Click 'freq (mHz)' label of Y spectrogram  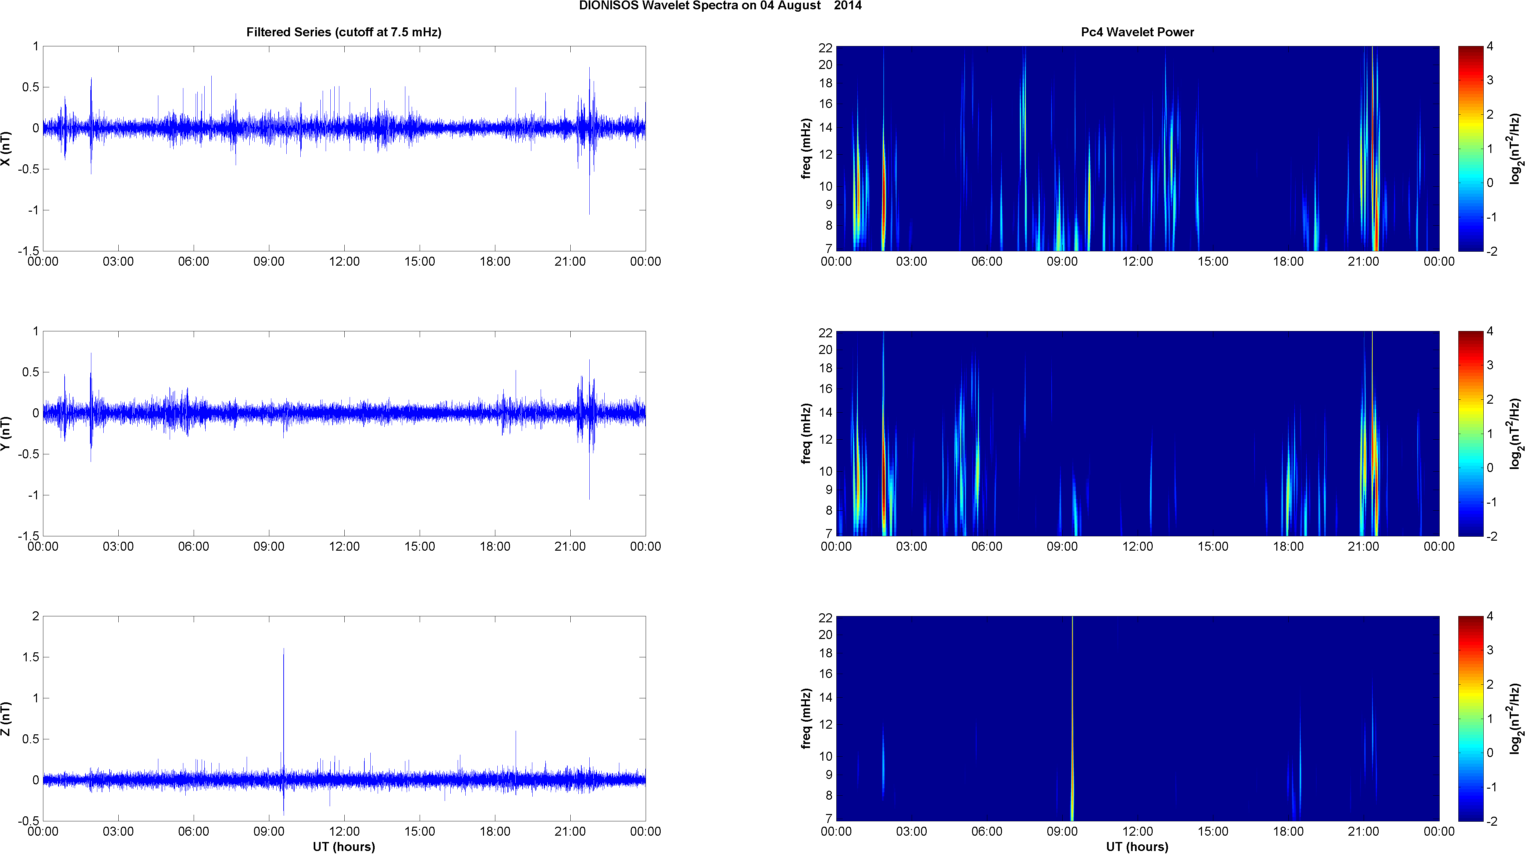pyautogui.click(x=806, y=433)
